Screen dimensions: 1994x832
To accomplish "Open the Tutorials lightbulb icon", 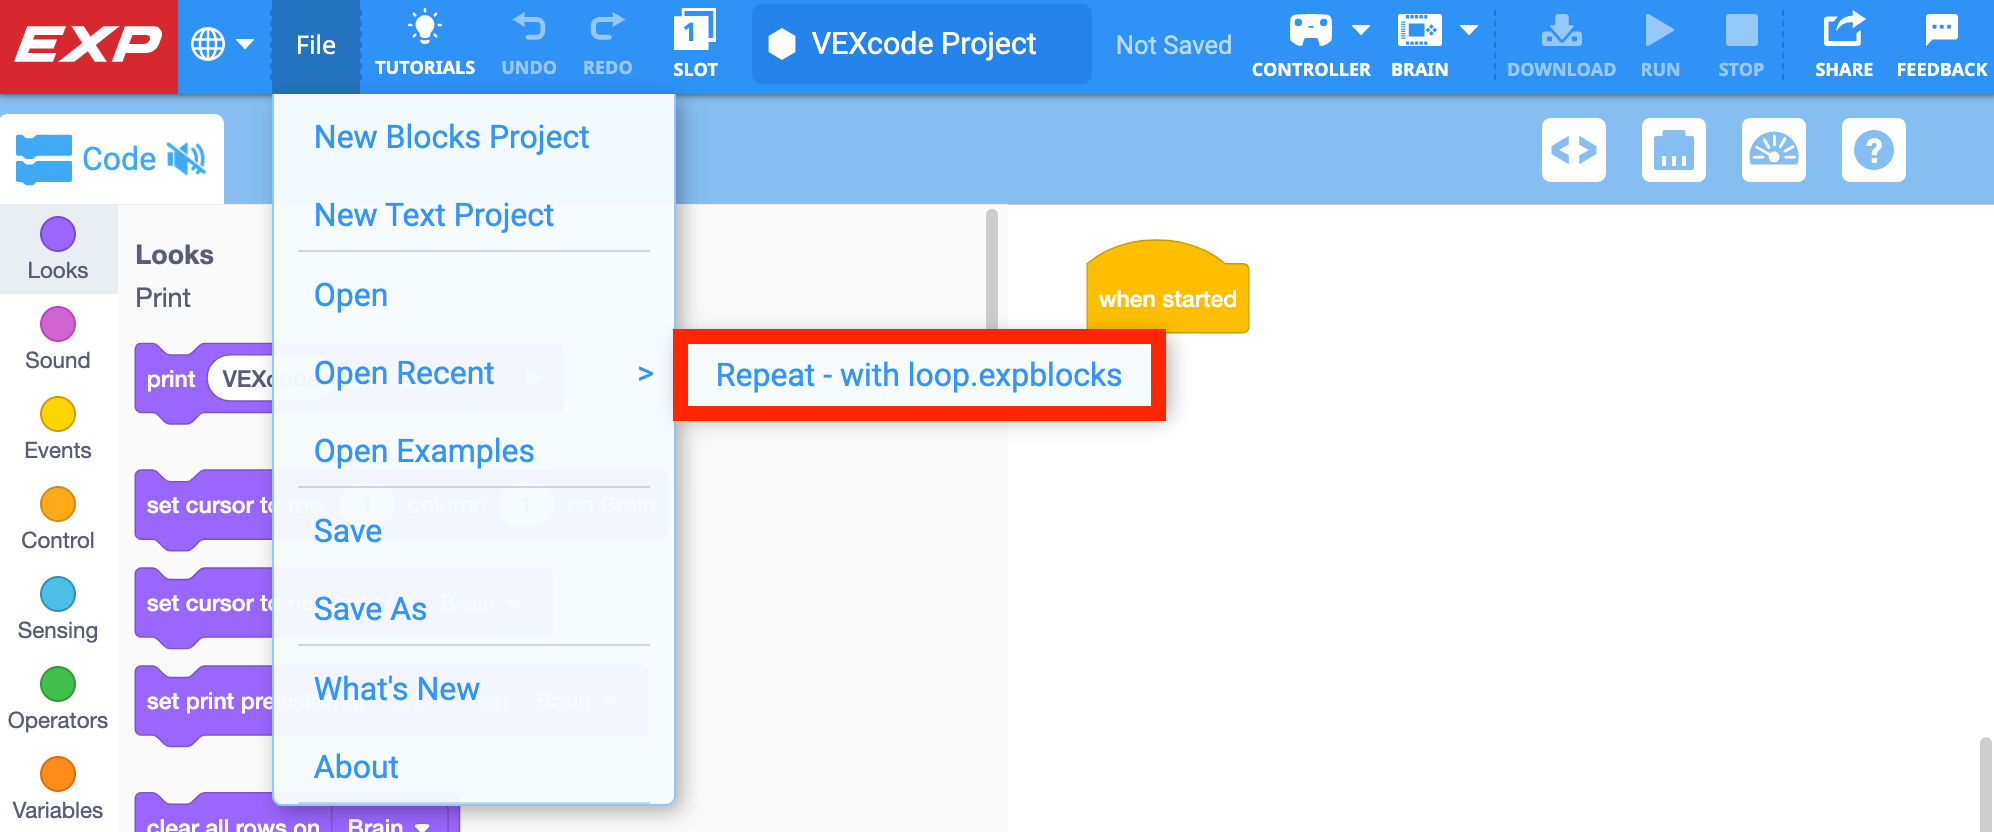I will click(x=425, y=28).
